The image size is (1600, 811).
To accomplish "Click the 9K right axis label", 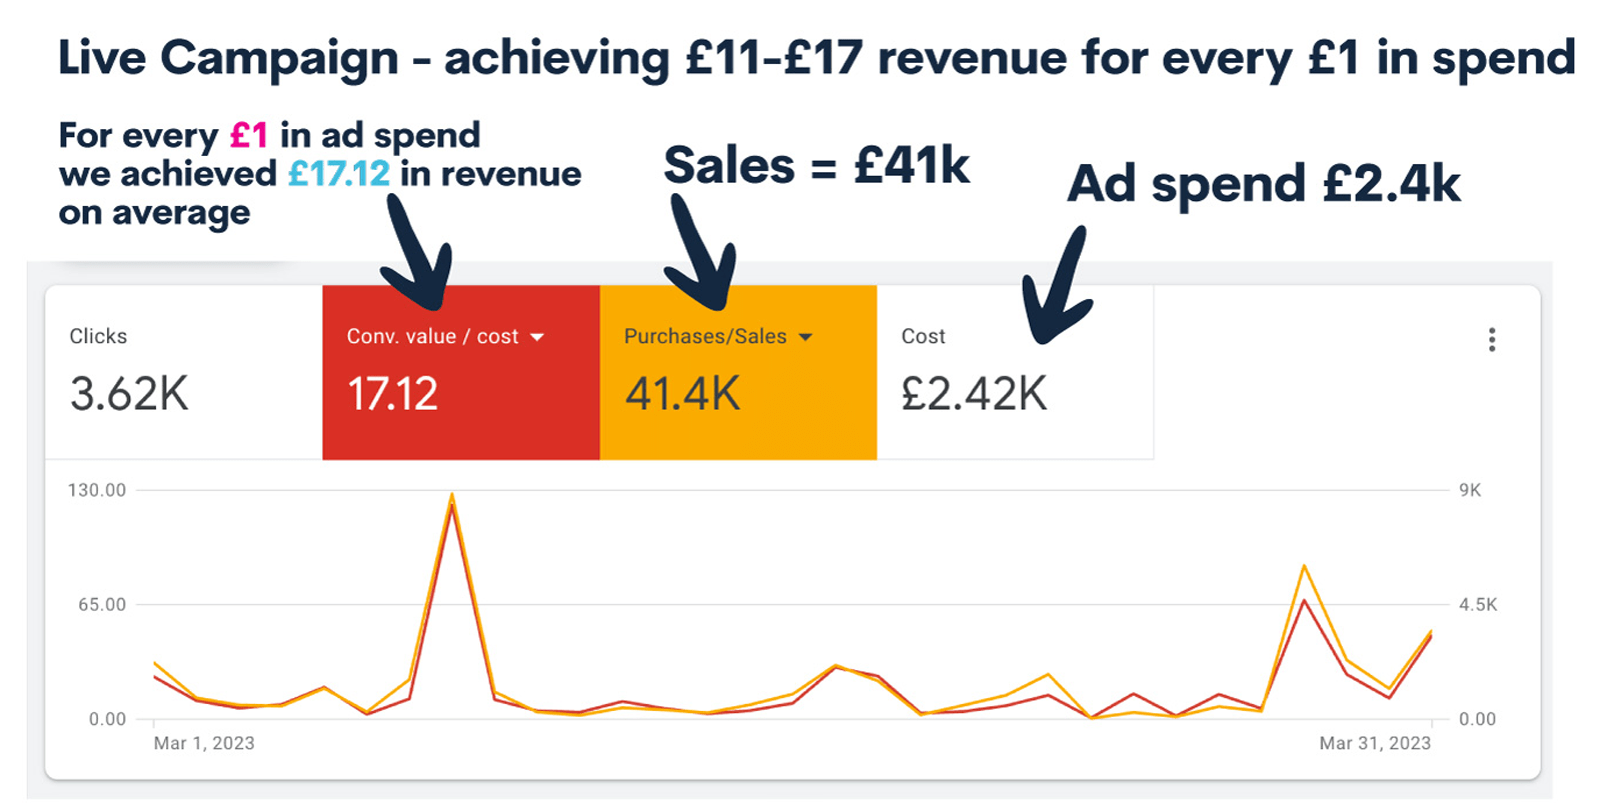I will [1470, 490].
